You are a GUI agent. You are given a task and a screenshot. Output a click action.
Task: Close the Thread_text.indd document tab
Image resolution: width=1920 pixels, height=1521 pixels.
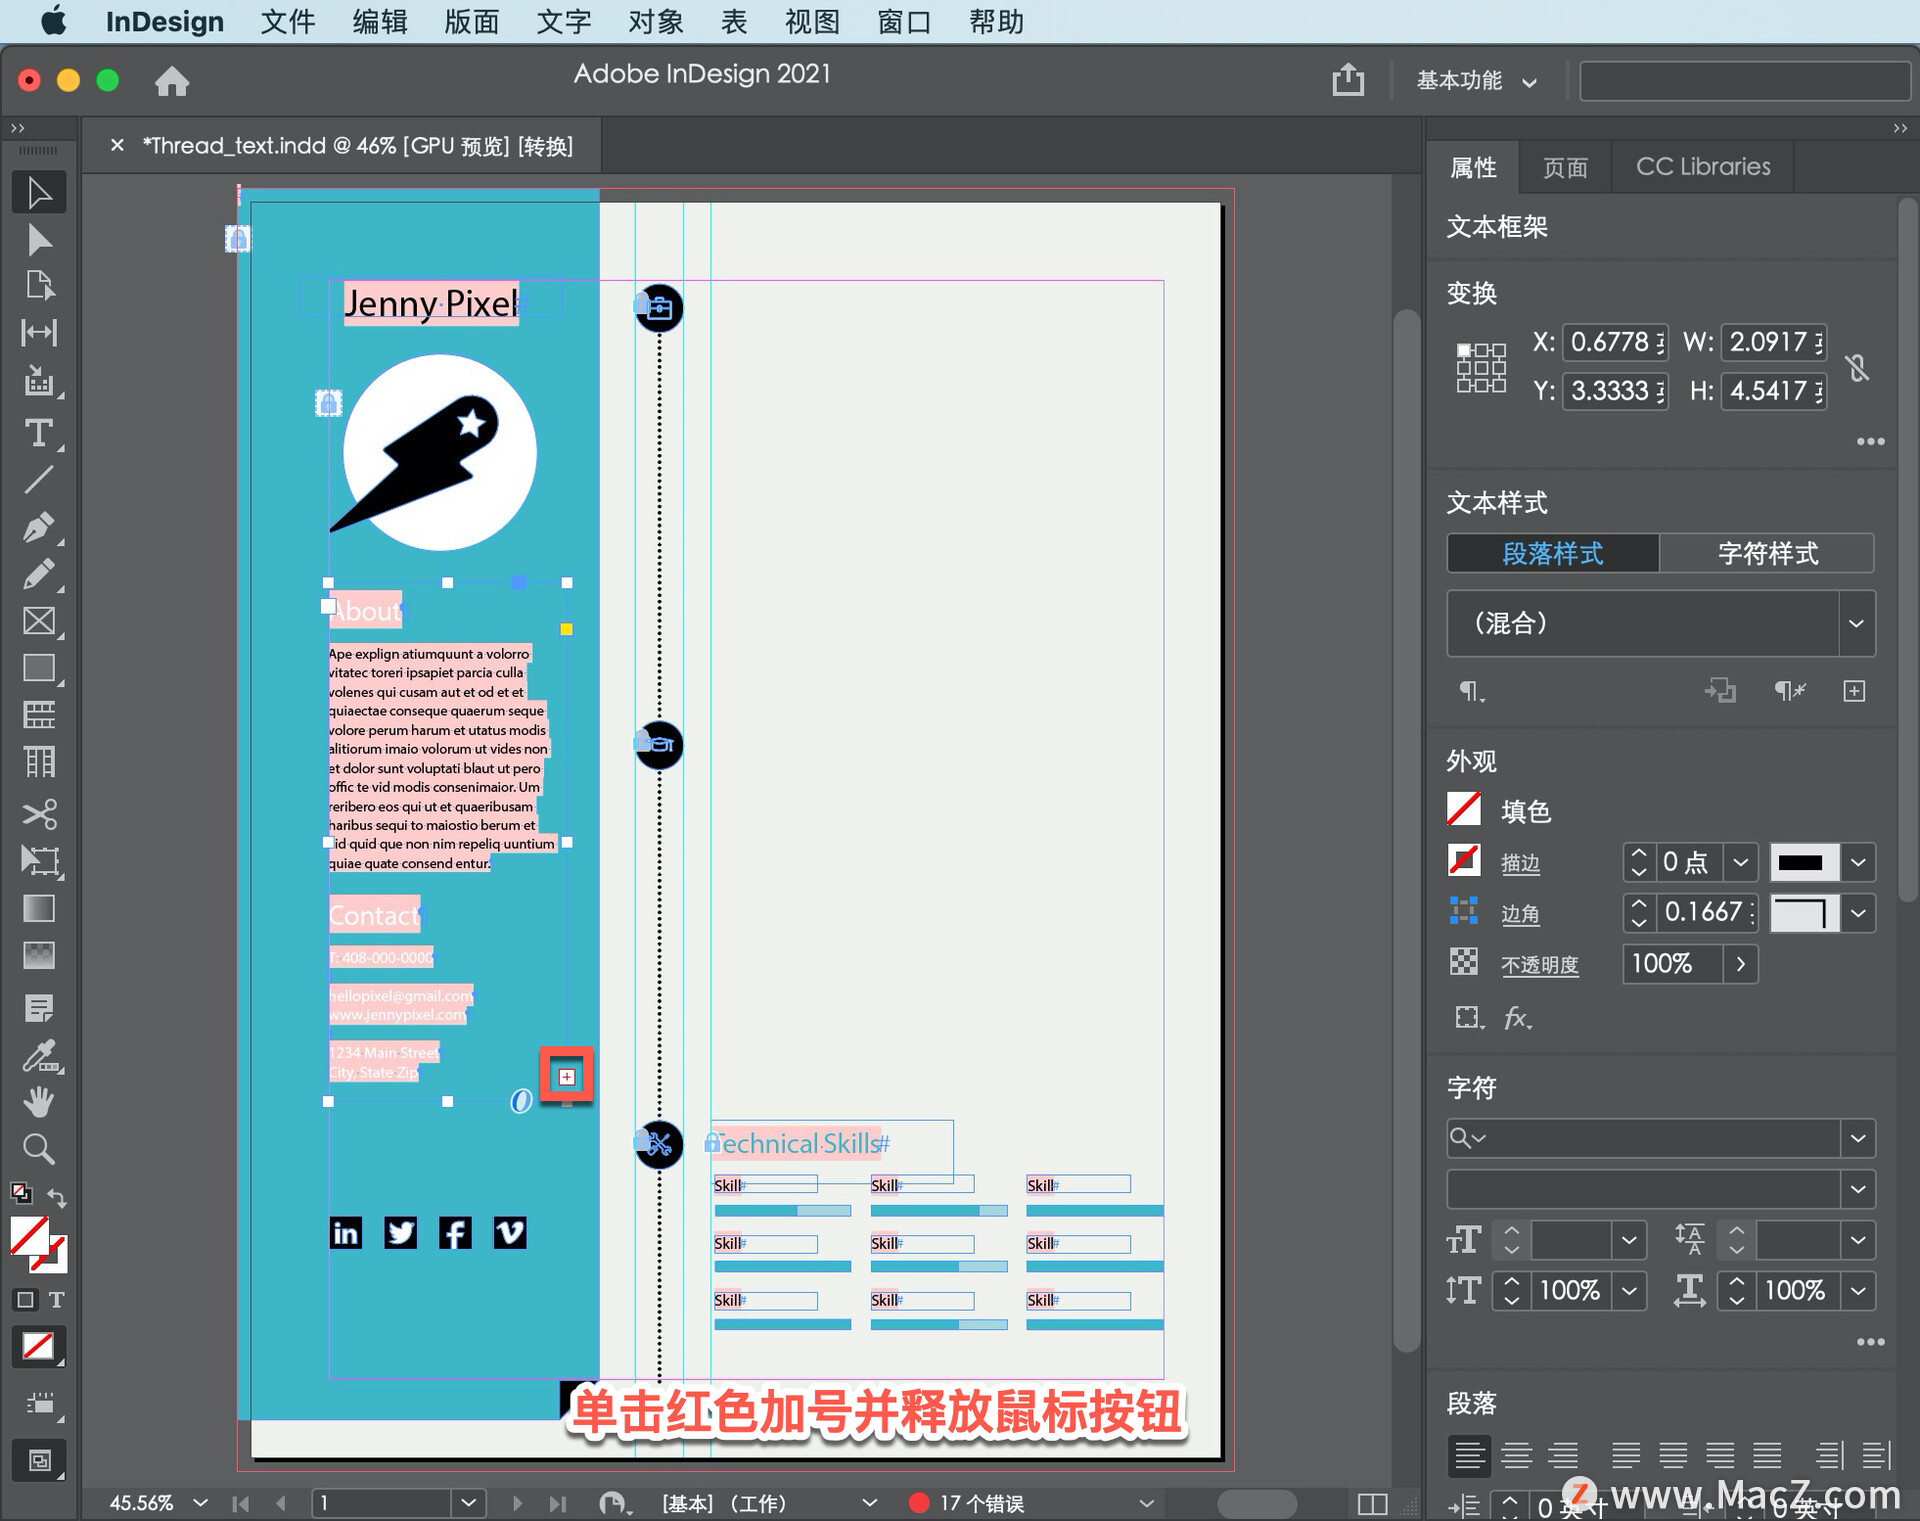click(x=117, y=145)
